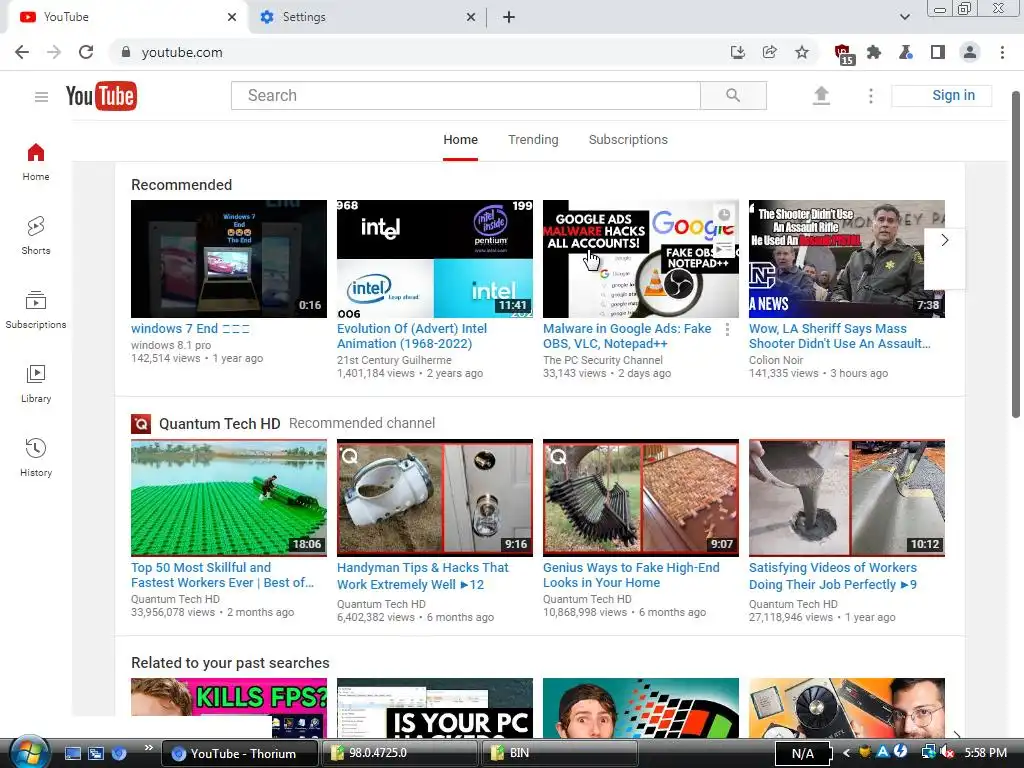
Task: Click the install app icon in address bar
Action: pos(737,52)
